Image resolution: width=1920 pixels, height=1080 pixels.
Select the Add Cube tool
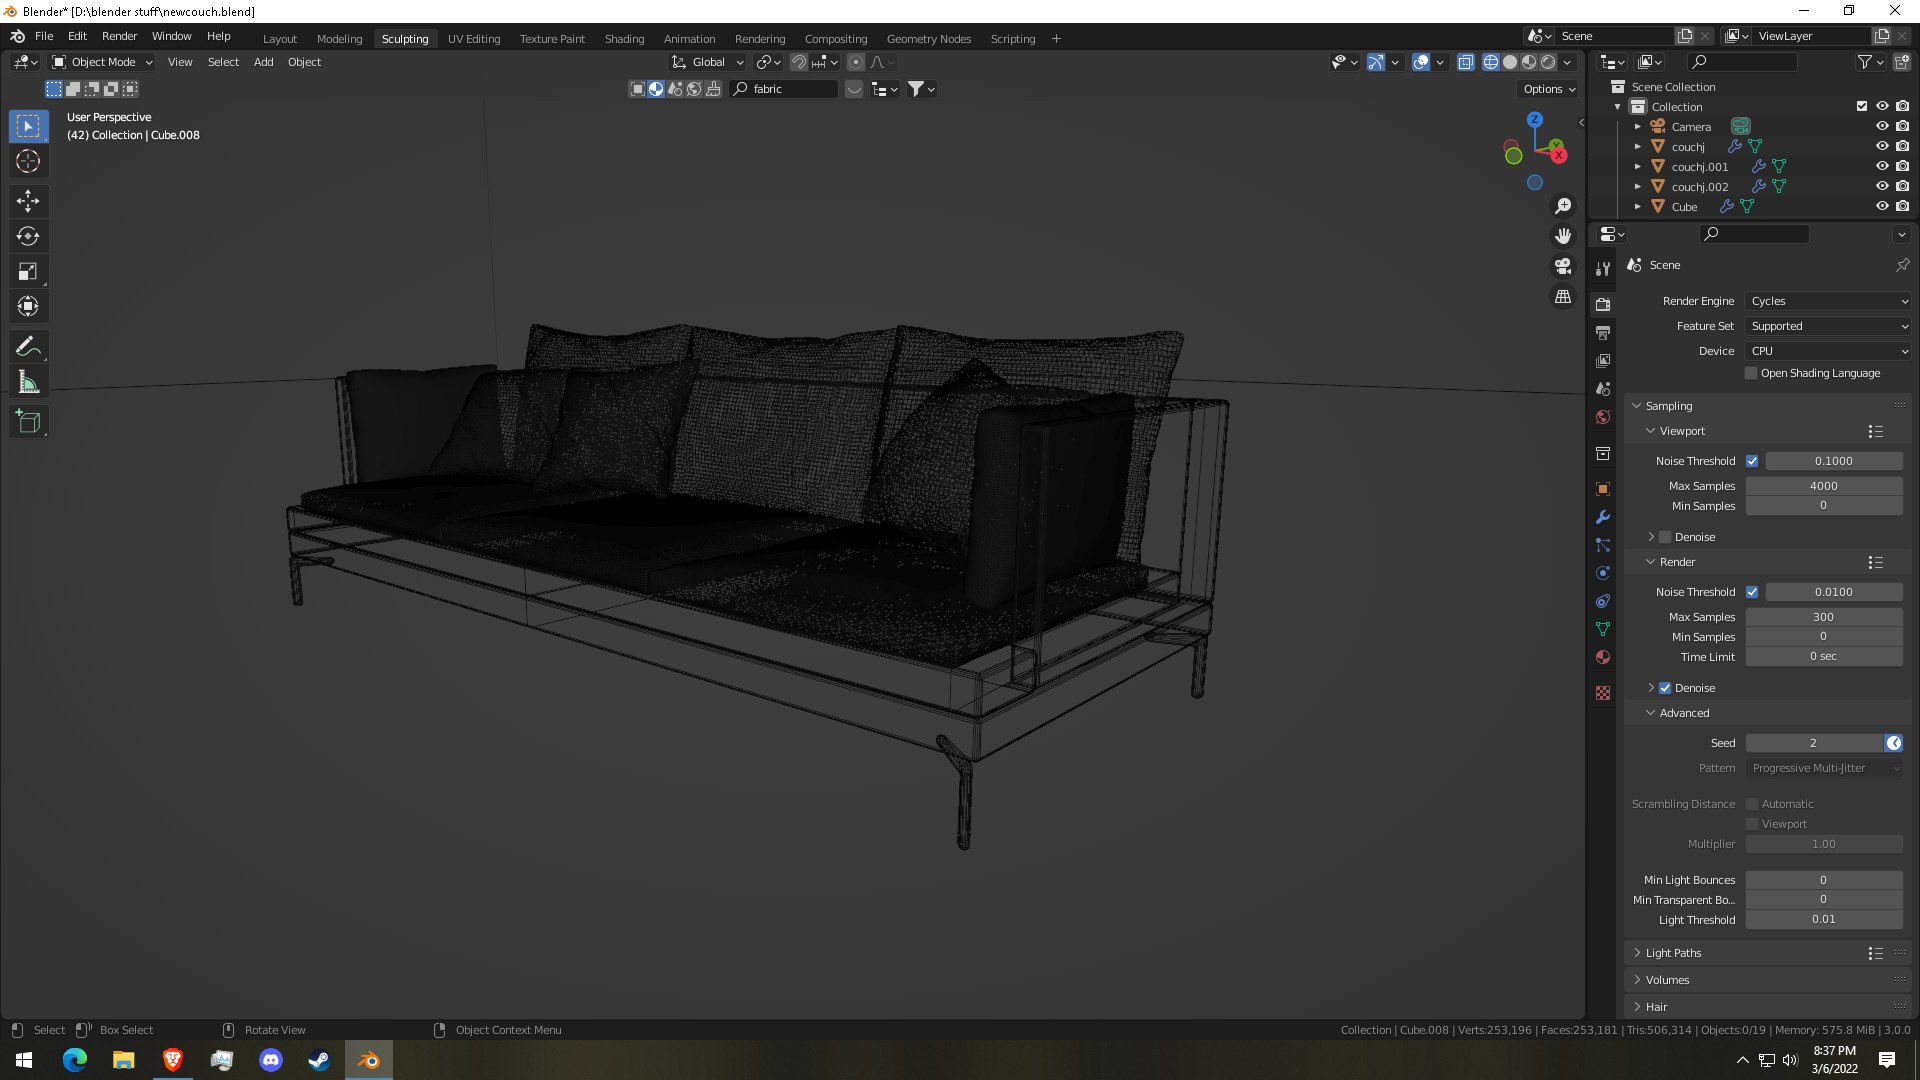[28, 422]
